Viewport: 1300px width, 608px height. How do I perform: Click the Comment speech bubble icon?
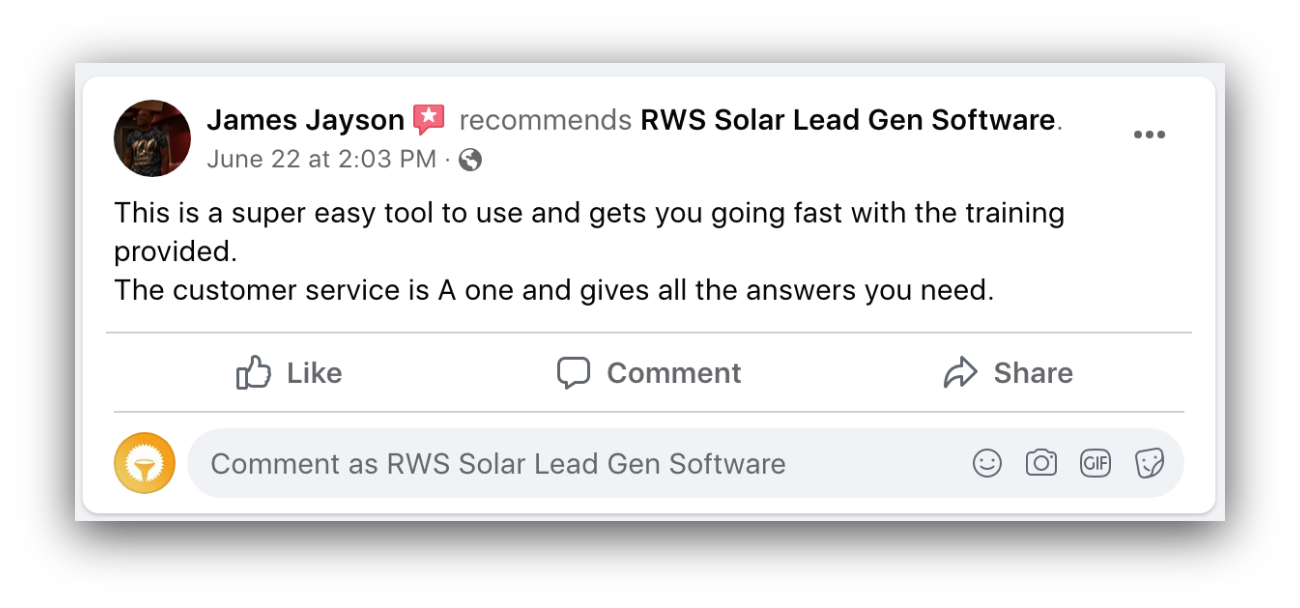click(573, 372)
